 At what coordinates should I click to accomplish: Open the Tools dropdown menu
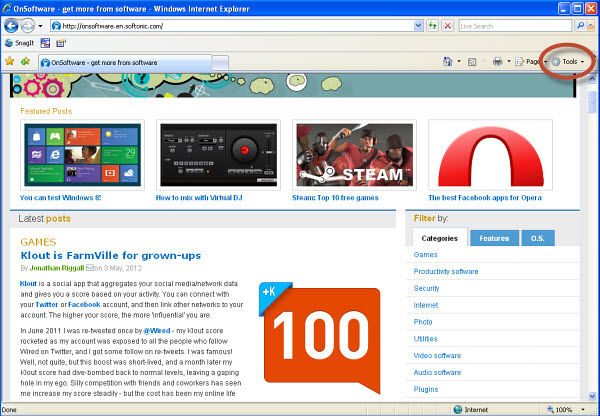[567, 62]
